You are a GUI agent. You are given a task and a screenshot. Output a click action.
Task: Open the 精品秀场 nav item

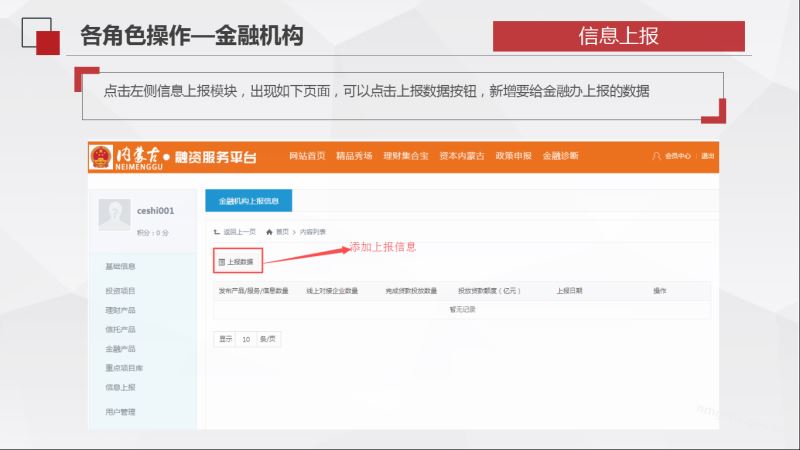(x=354, y=156)
